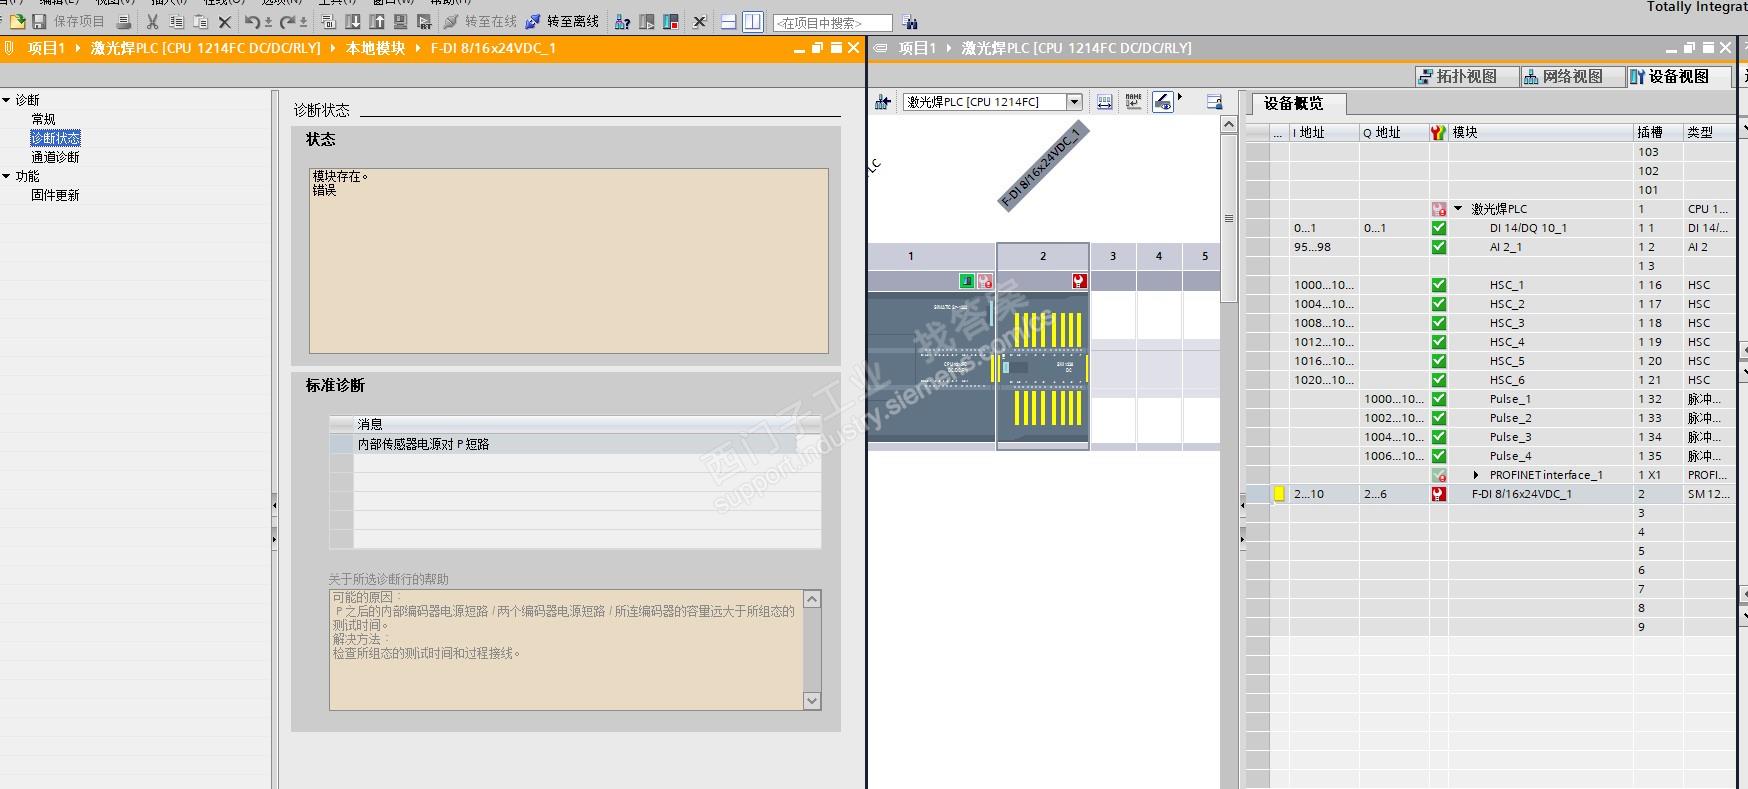This screenshot has height=789, width=1748.
Task: Toggle vertical editor split
Action: coord(753,21)
